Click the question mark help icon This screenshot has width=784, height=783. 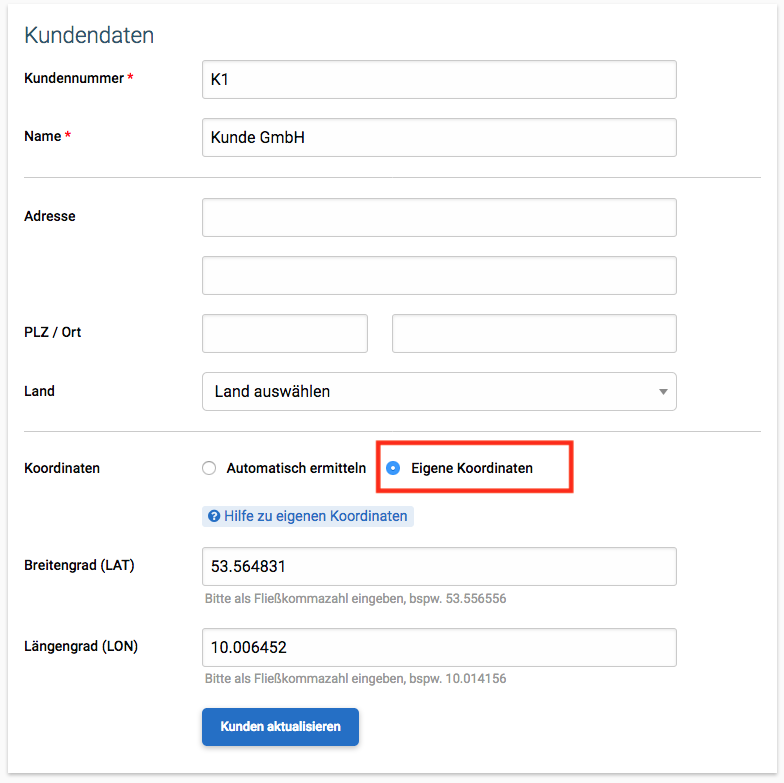click(x=214, y=516)
